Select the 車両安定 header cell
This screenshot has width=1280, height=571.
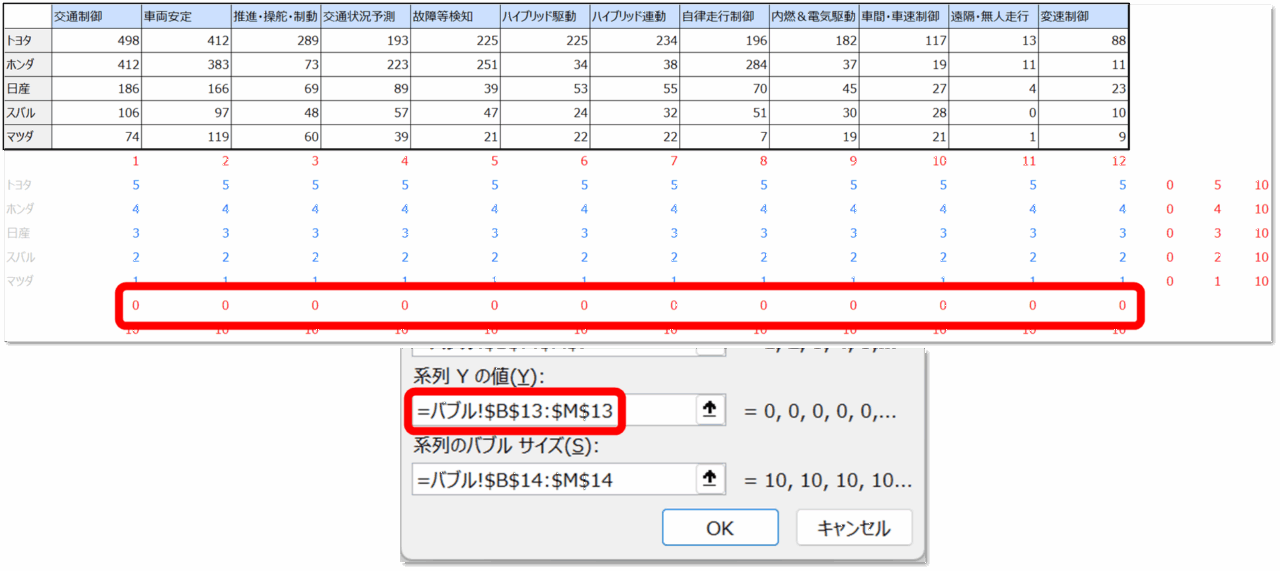[x=185, y=17]
